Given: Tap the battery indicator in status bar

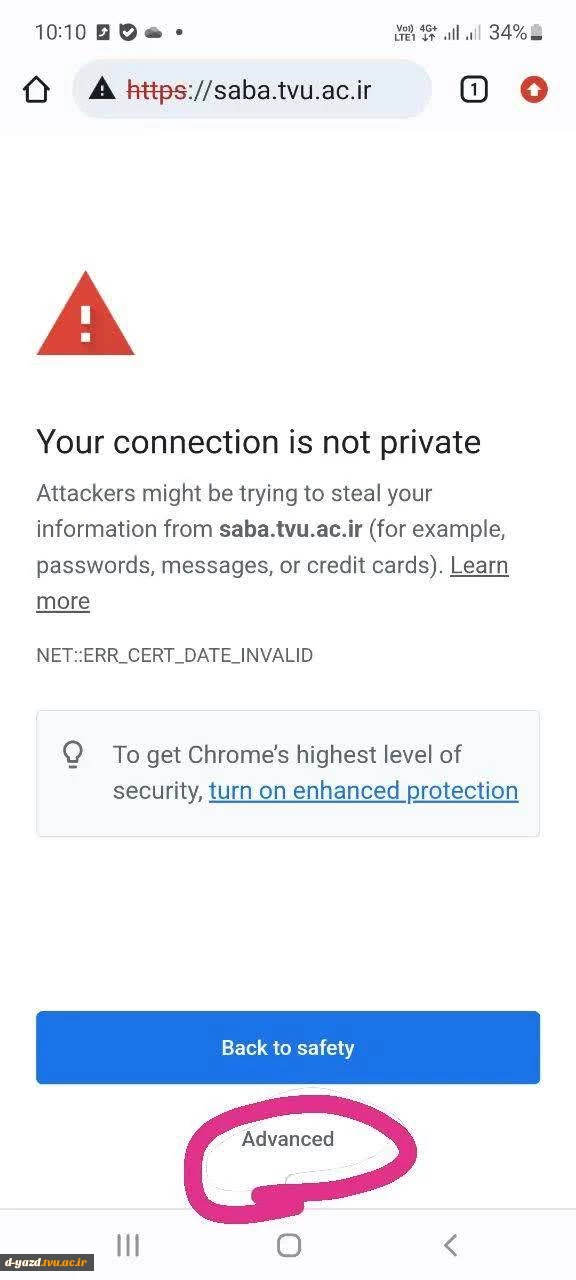Looking at the screenshot, I should [x=537, y=33].
